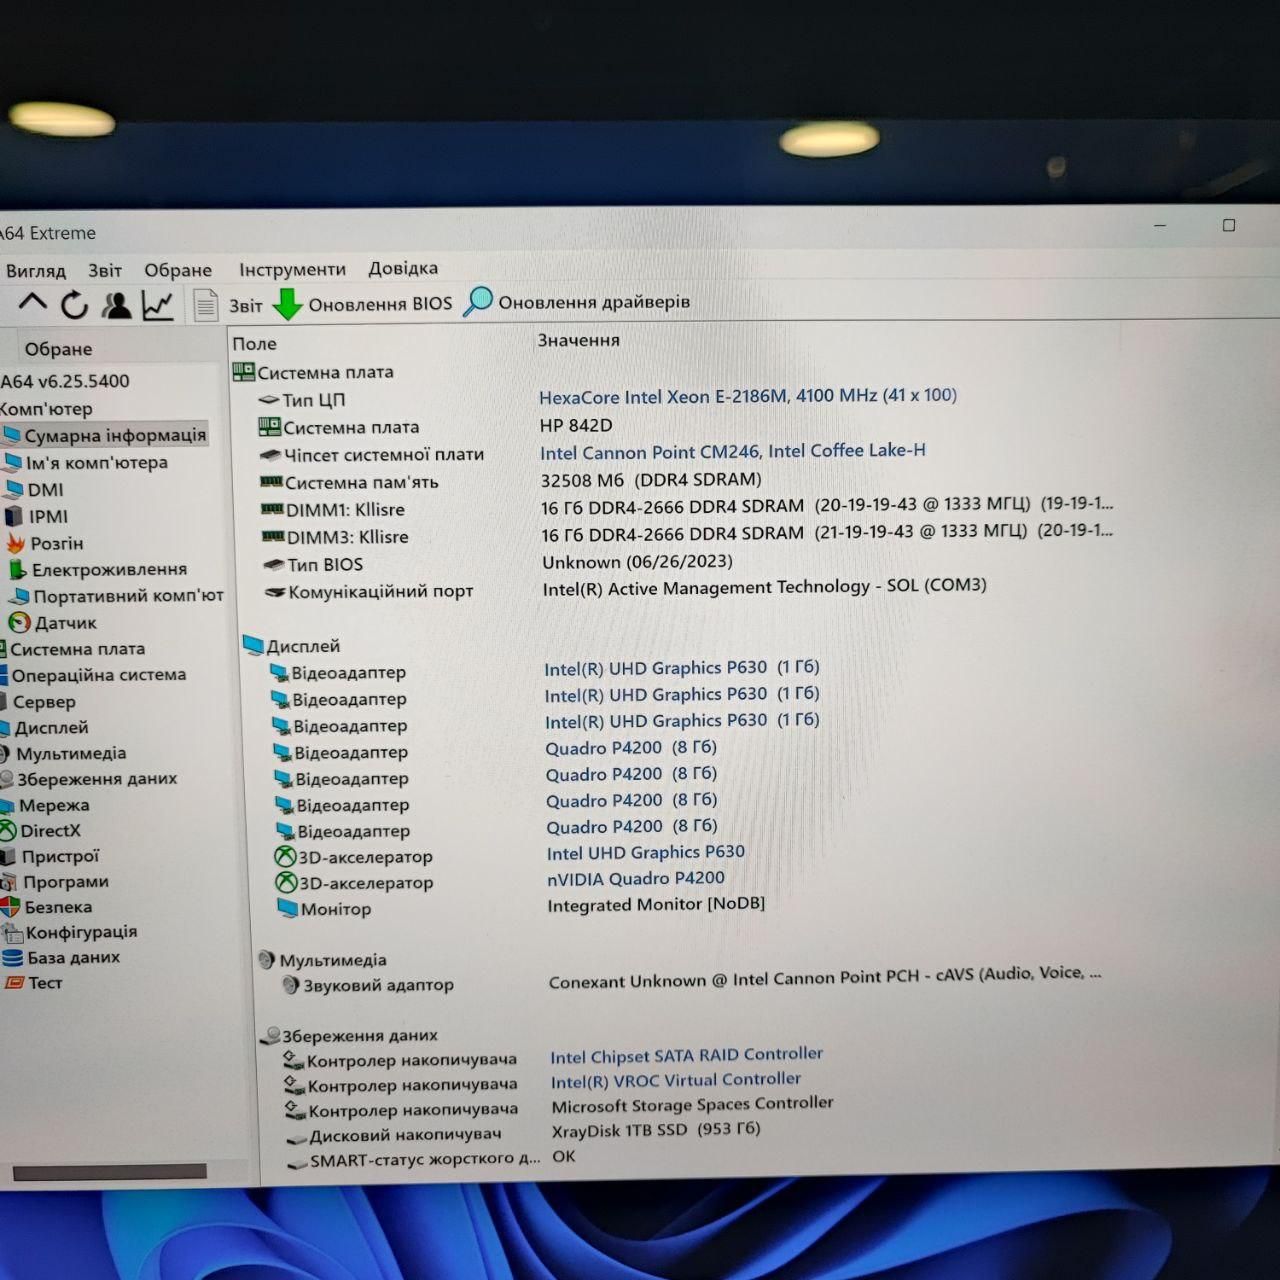Click the DirectX Xbox-style icon

tap(8, 830)
